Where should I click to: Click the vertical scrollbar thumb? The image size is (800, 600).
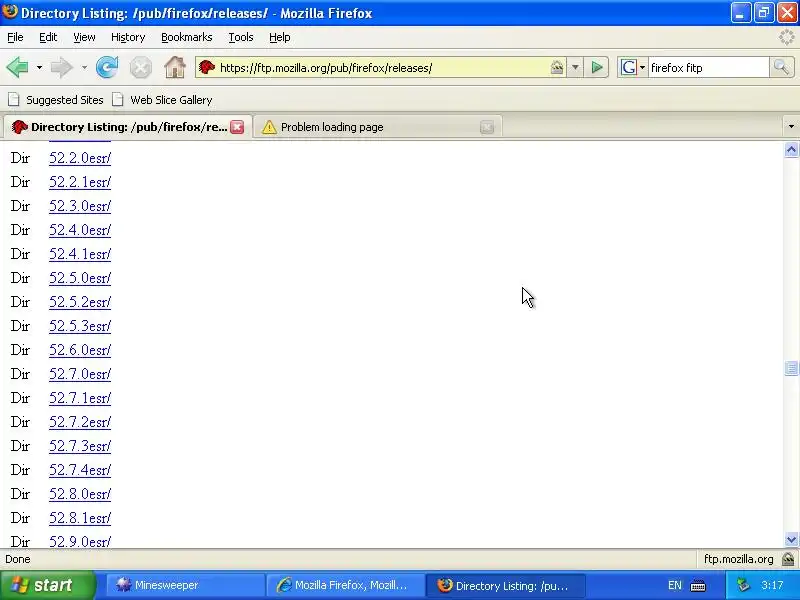(791, 368)
